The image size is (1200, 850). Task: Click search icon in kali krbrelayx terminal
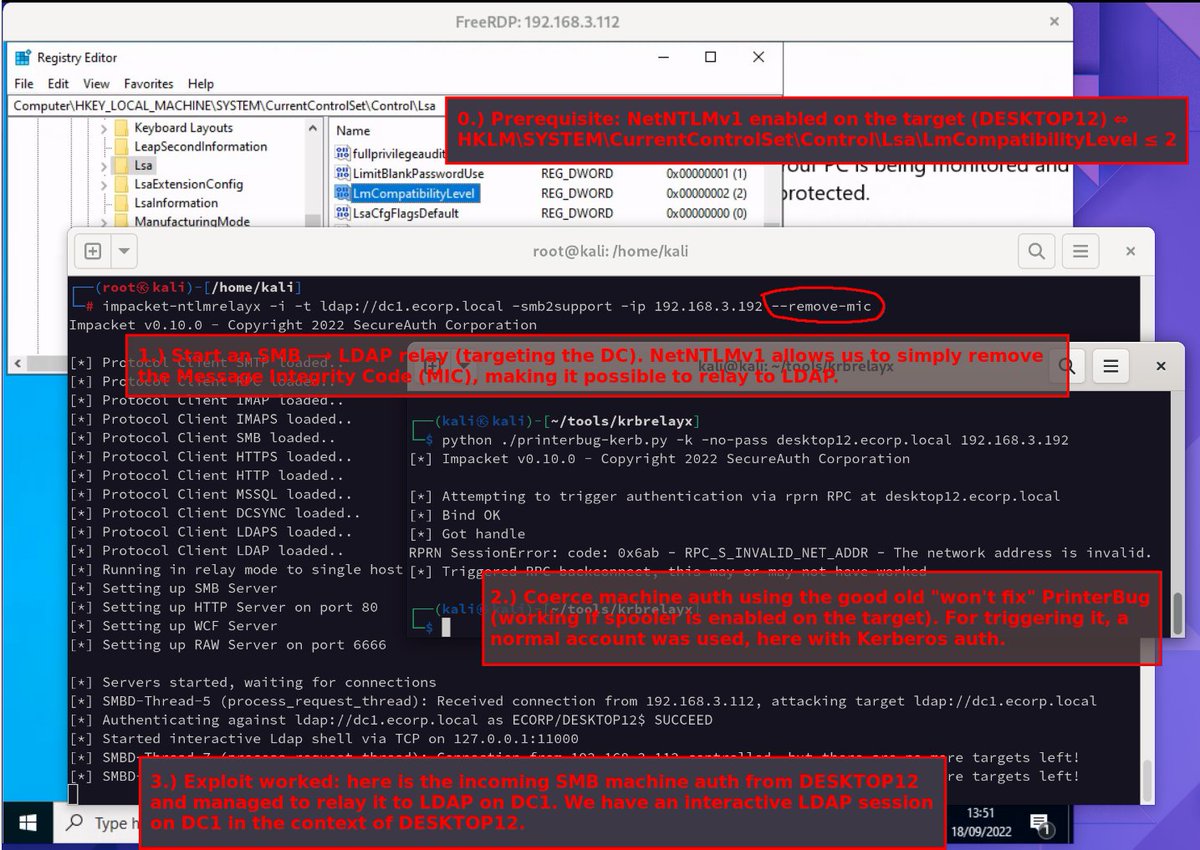tap(1067, 367)
